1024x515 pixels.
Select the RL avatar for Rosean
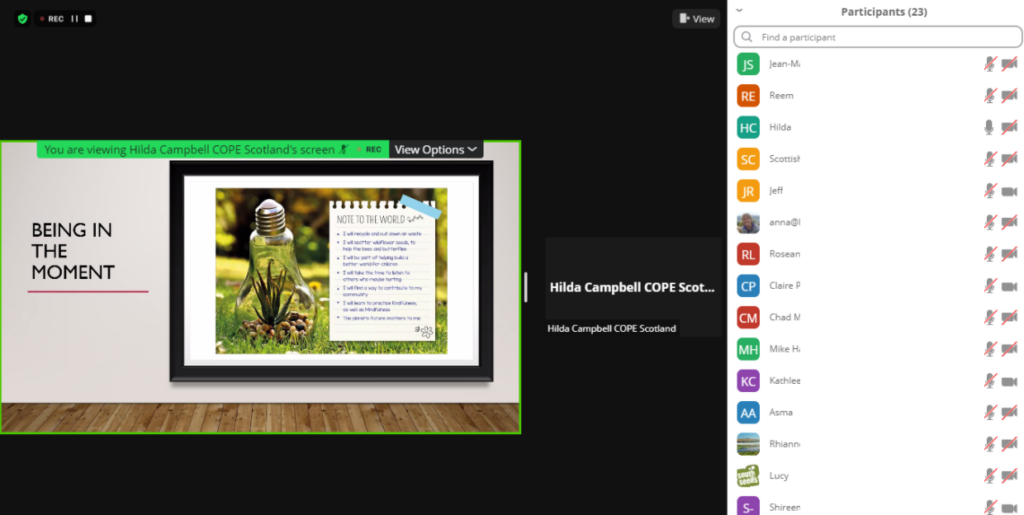coord(748,254)
